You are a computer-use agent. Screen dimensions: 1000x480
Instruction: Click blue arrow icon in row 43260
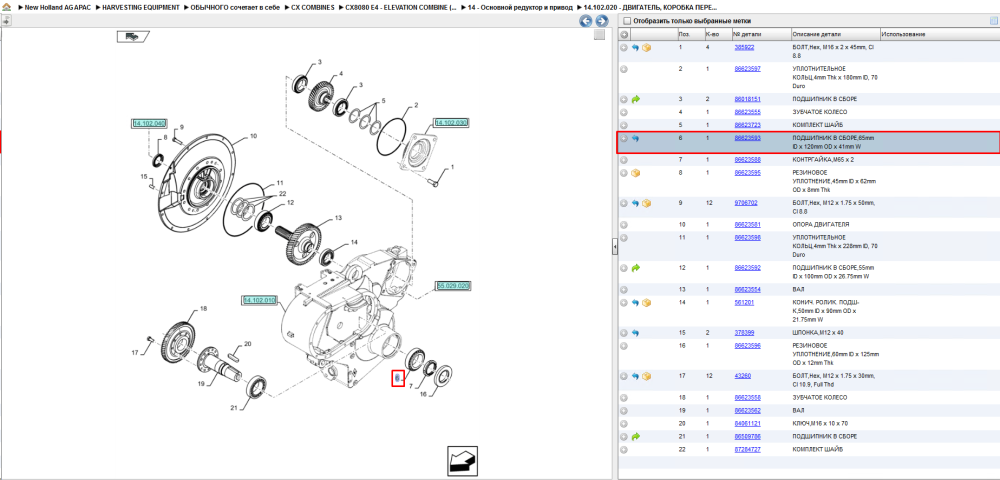click(635, 376)
